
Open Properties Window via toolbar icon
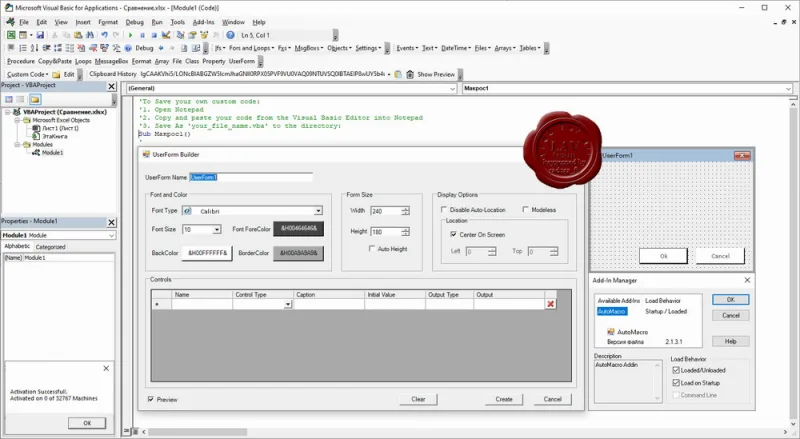(x=192, y=35)
